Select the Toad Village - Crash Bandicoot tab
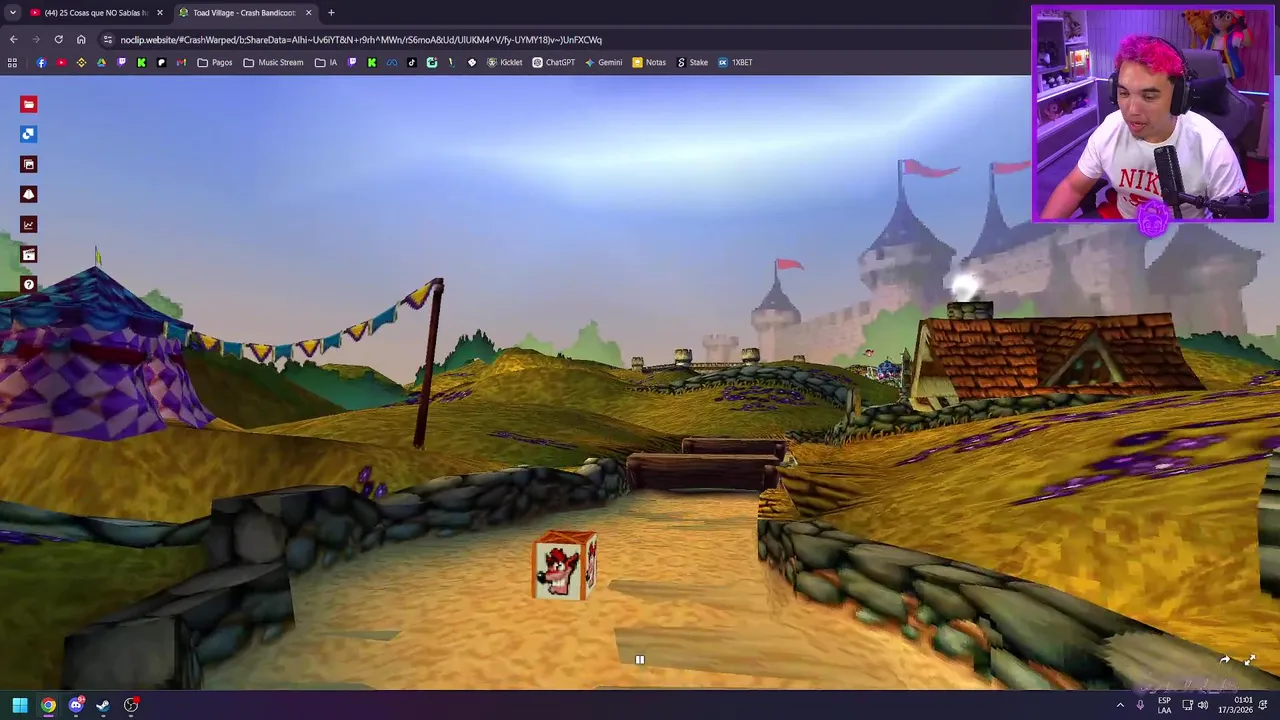 click(245, 13)
